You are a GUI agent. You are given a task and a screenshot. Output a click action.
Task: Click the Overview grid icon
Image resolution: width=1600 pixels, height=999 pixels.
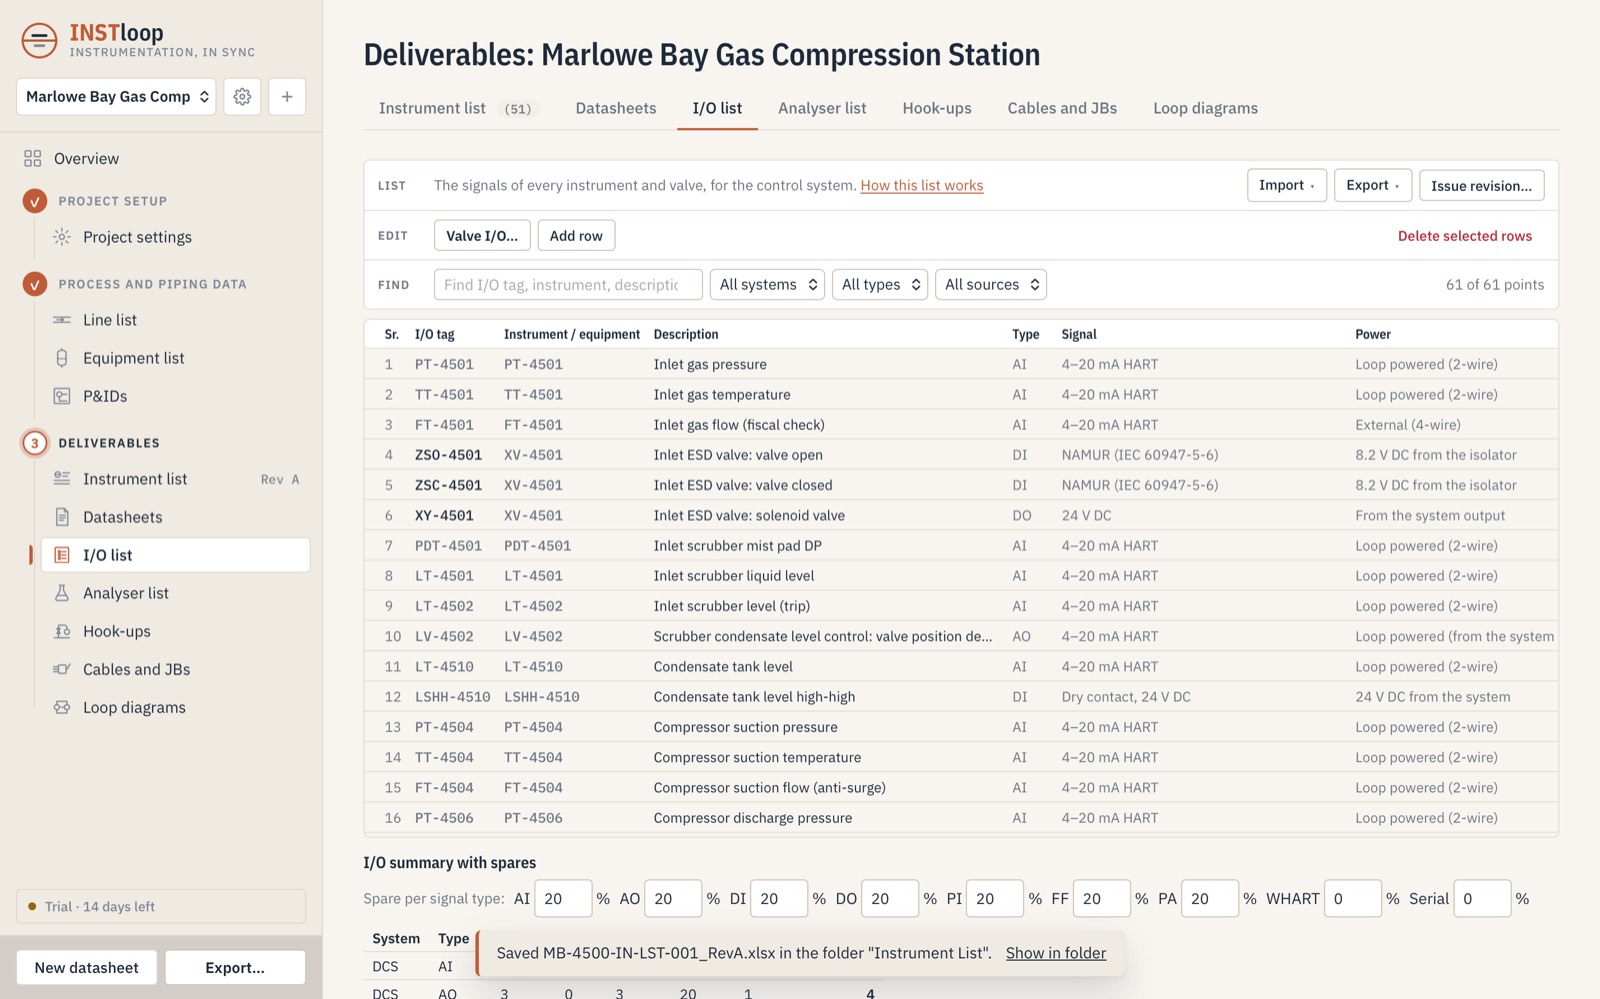[x=33, y=159]
